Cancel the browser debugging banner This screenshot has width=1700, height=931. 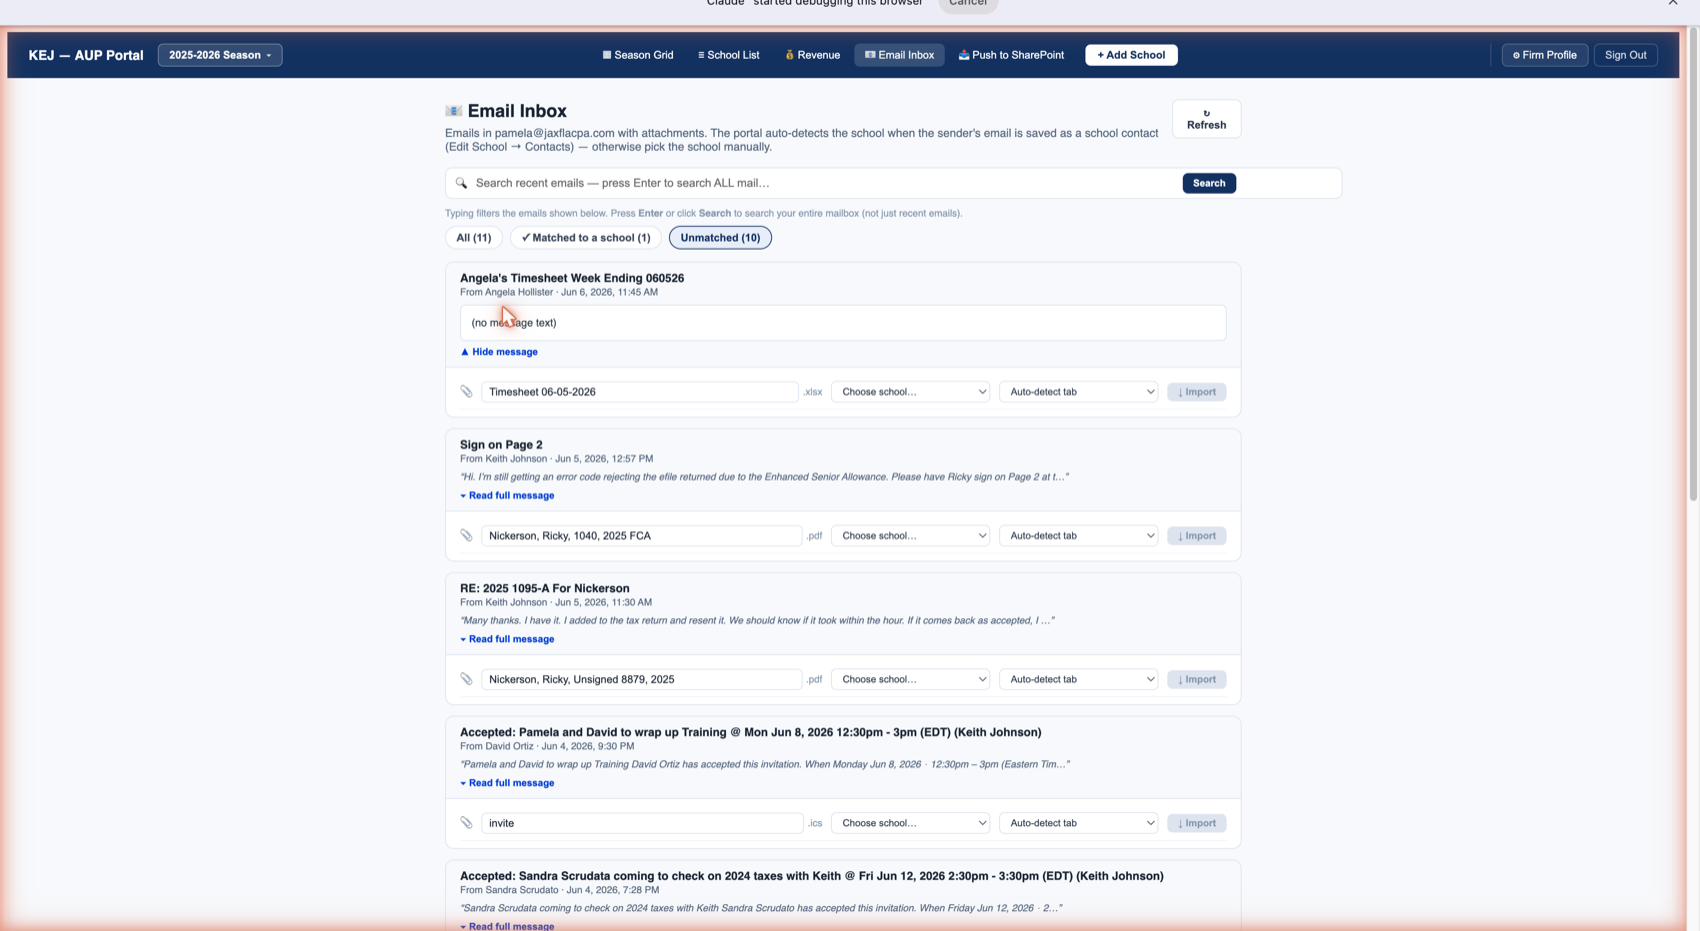click(968, 4)
